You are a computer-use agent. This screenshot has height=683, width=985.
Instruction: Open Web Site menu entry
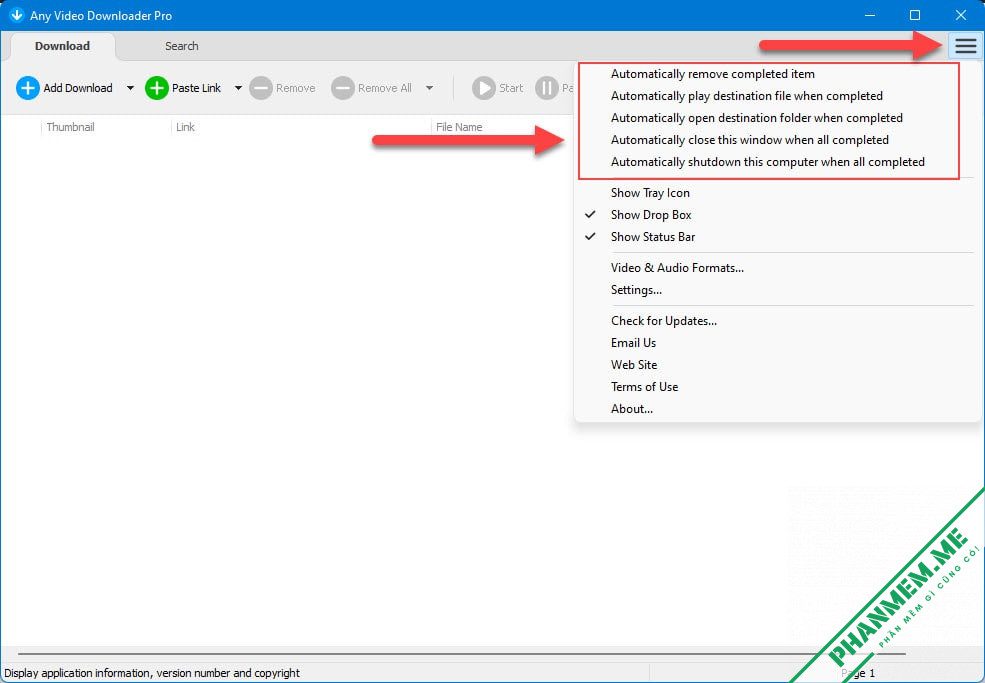777,364
